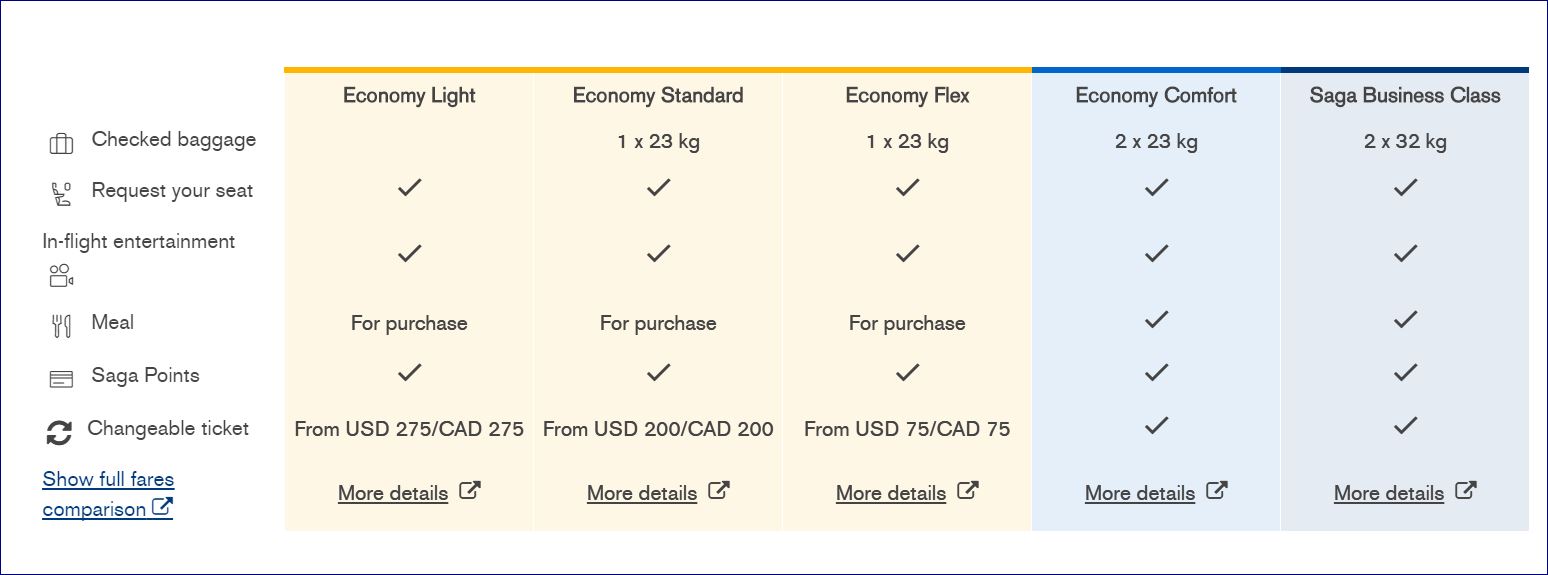1548x575 pixels.
Task: Click external link icon under Saga Business Class
Action: click(1466, 491)
